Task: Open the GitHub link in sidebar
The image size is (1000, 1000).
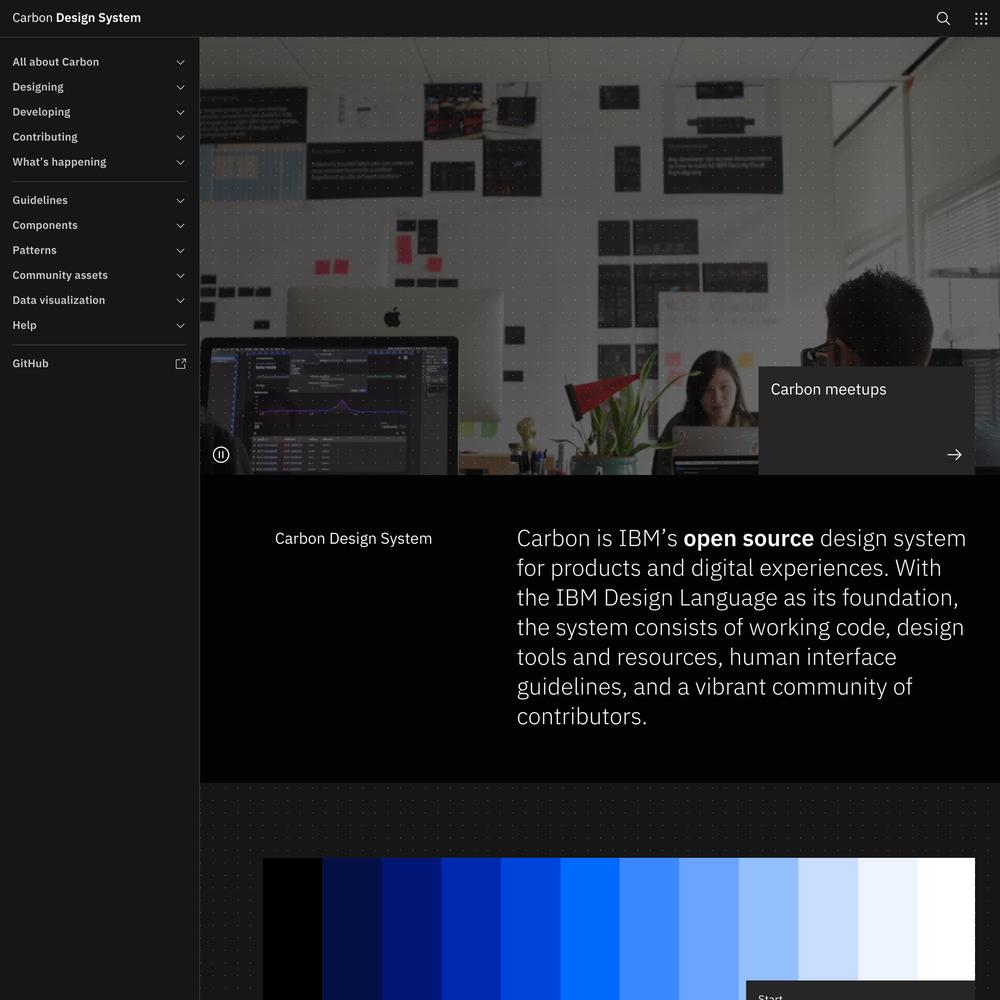Action: (99, 364)
